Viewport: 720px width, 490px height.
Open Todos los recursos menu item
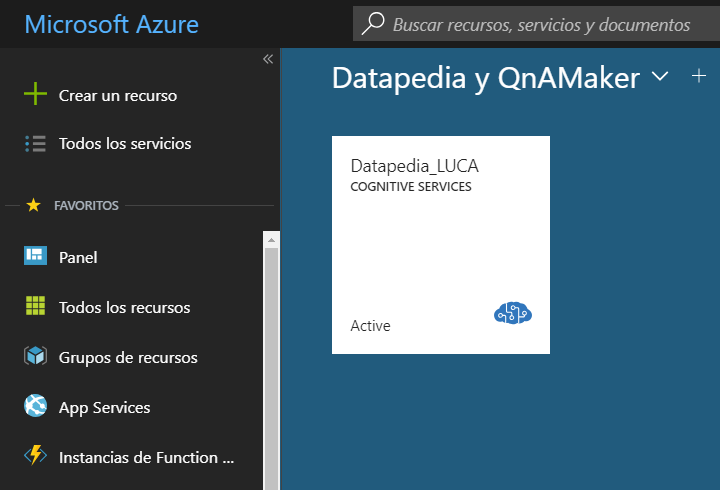[x=124, y=307]
